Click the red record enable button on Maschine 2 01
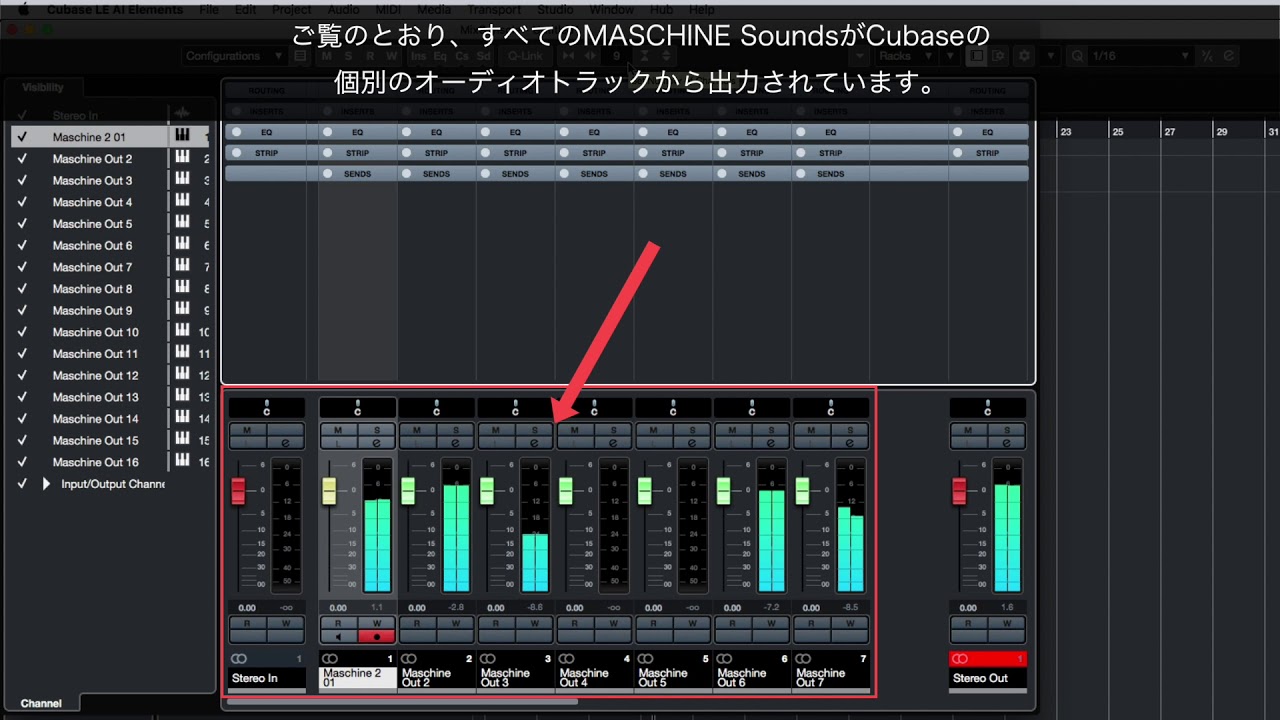 (377, 636)
